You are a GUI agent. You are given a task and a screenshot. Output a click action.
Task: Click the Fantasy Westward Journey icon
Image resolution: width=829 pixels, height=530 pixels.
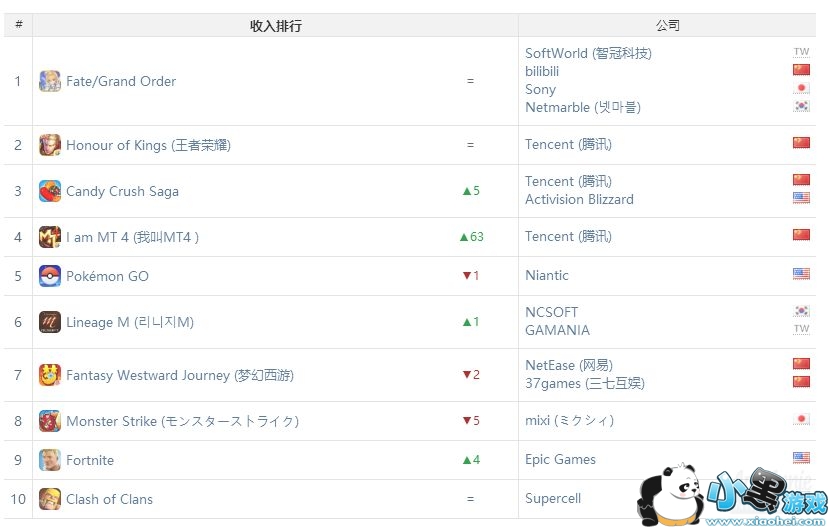(50, 375)
